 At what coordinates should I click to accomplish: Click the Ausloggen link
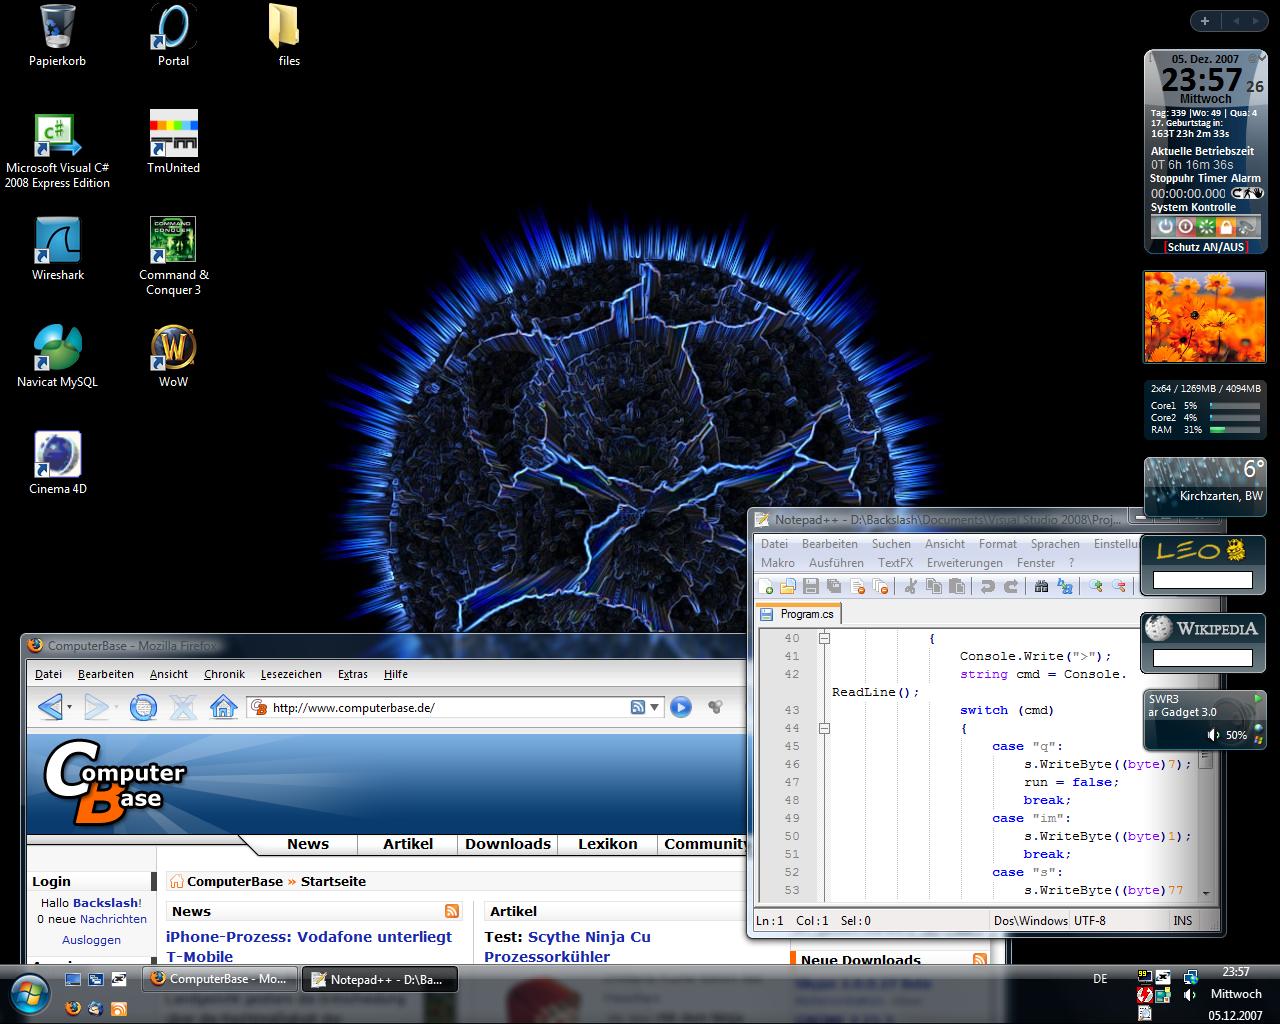91,940
